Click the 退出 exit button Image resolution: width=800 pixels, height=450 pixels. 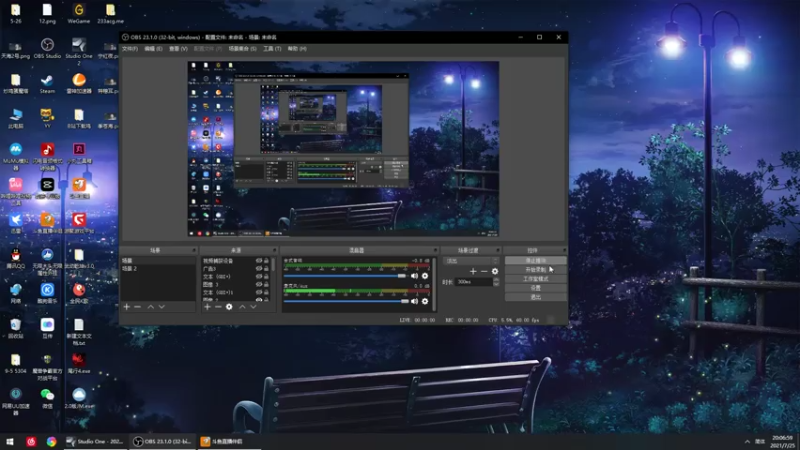tap(535, 297)
